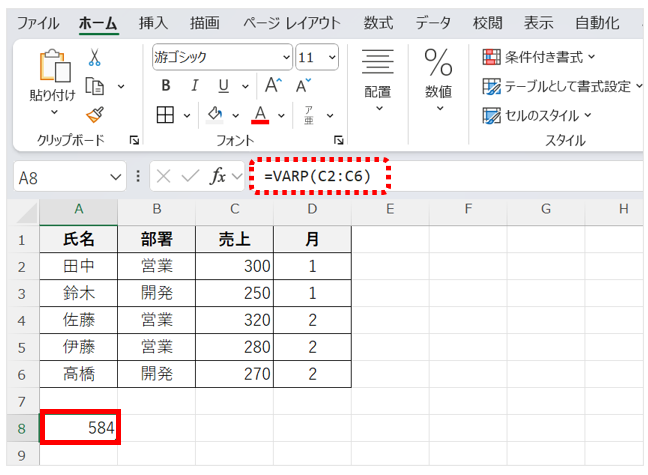Open the font size 11 dropdown
Screen dimensions: 648x475
[331, 57]
